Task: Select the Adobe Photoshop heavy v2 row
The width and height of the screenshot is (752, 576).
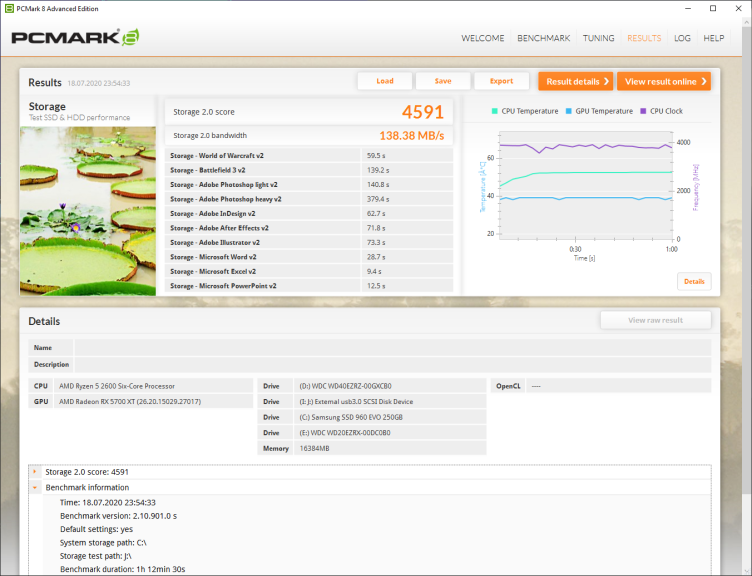Action: point(309,199)
